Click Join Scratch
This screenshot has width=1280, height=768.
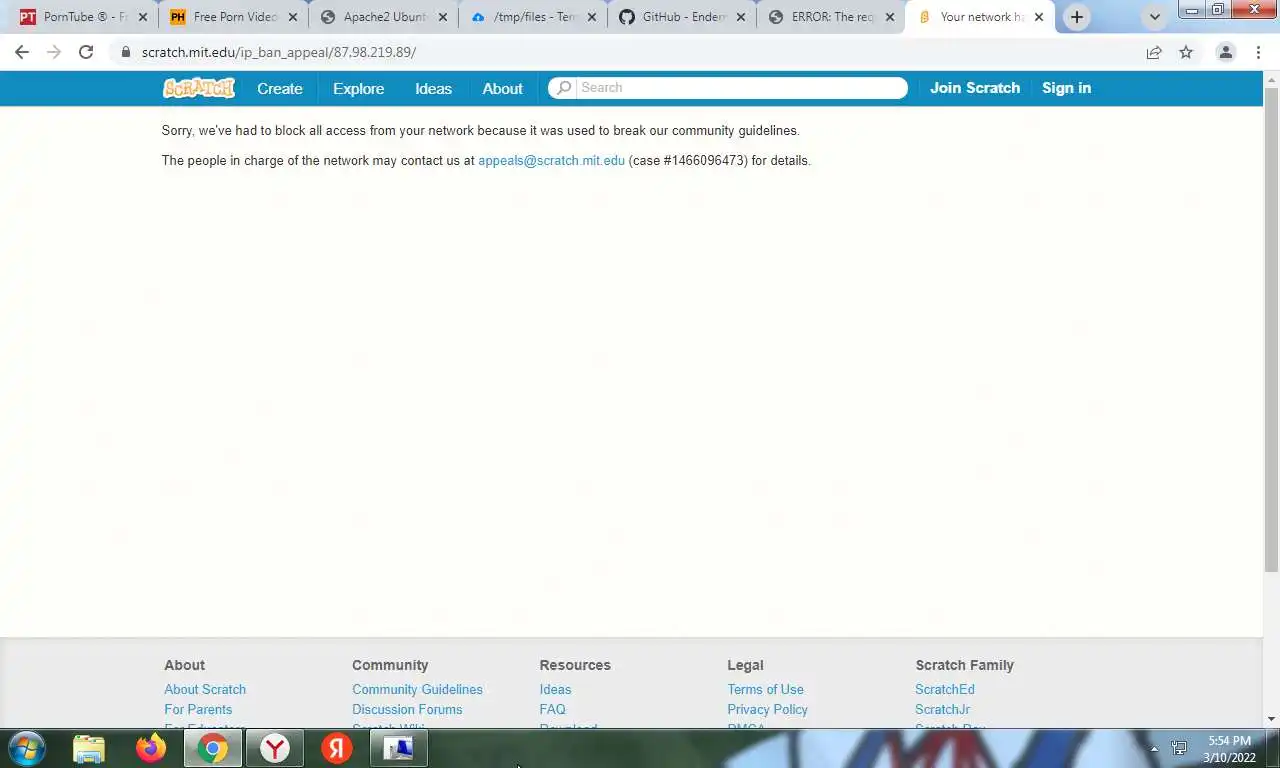pos(975,88)
